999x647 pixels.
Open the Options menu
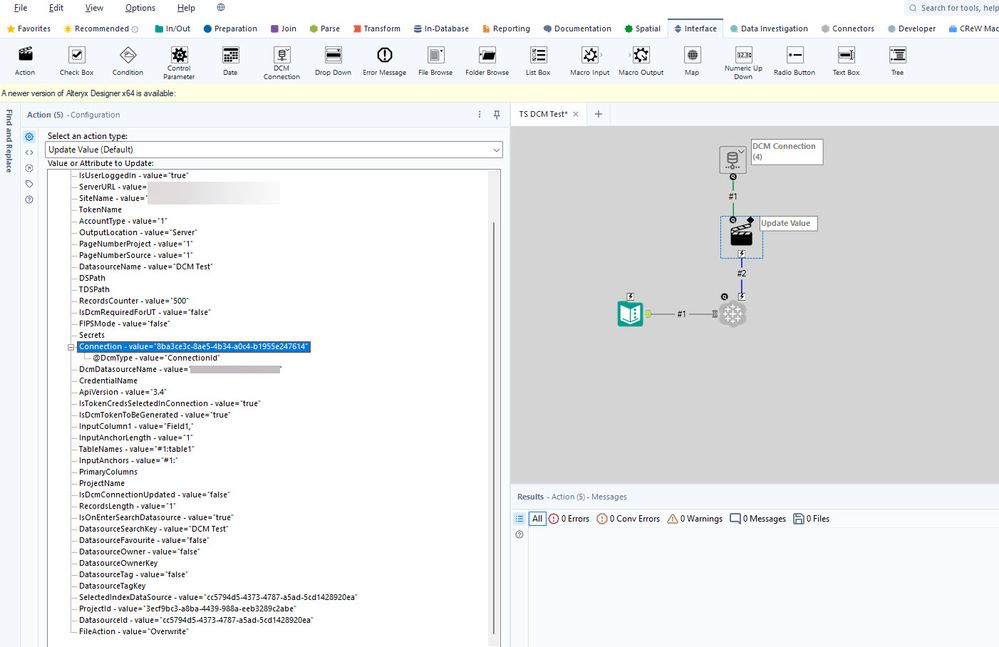click(x=140, y=8)
